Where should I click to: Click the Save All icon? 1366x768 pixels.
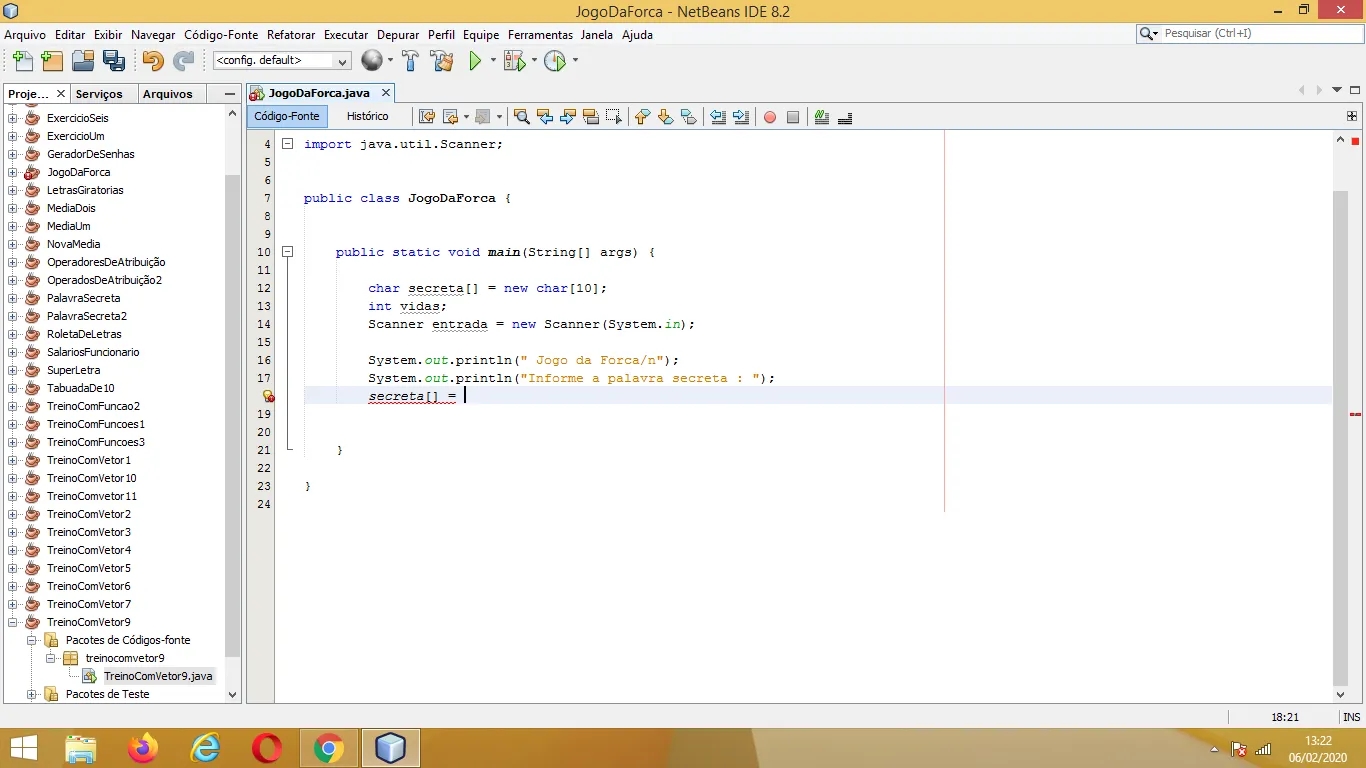pyautogui.click(x=114, y=61)
